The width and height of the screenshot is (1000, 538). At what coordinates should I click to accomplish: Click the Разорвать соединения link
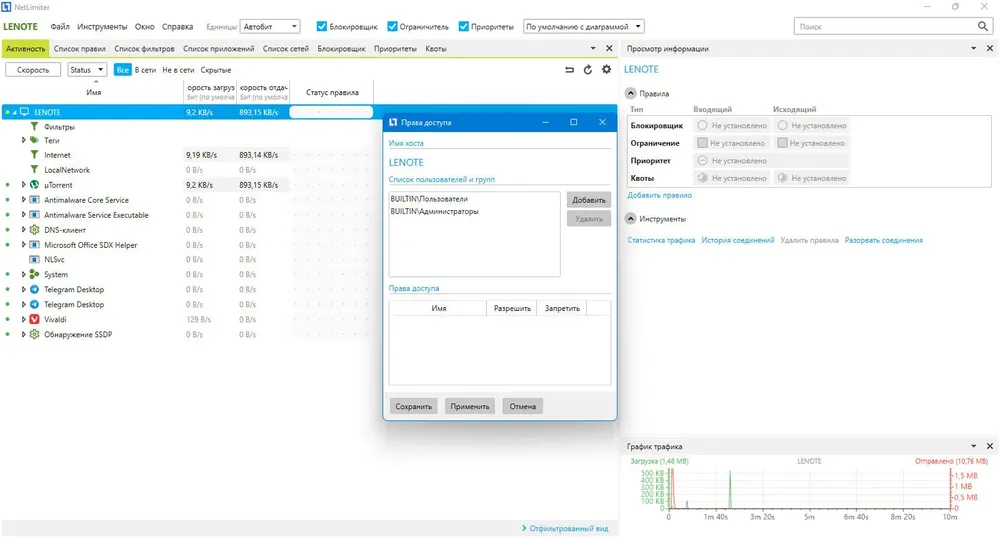(884, 240)
